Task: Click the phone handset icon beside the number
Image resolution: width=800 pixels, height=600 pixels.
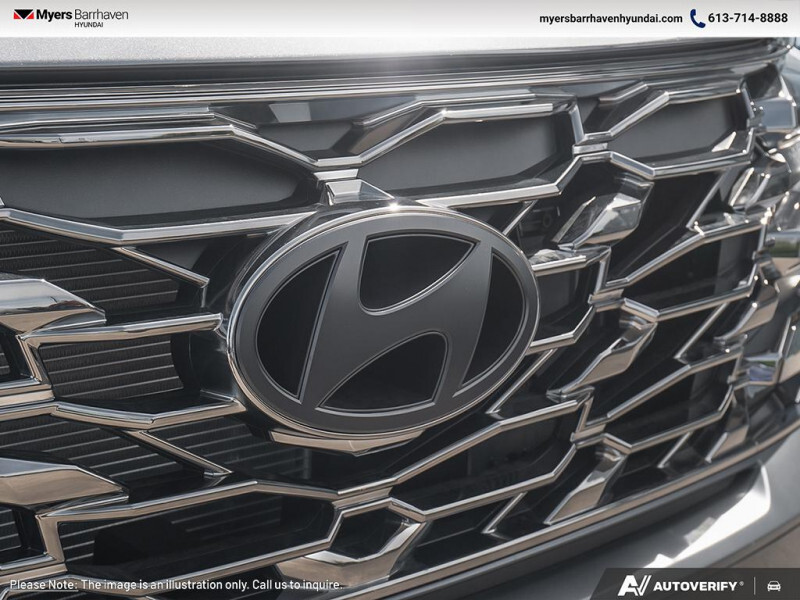Action: pos(698,17)
